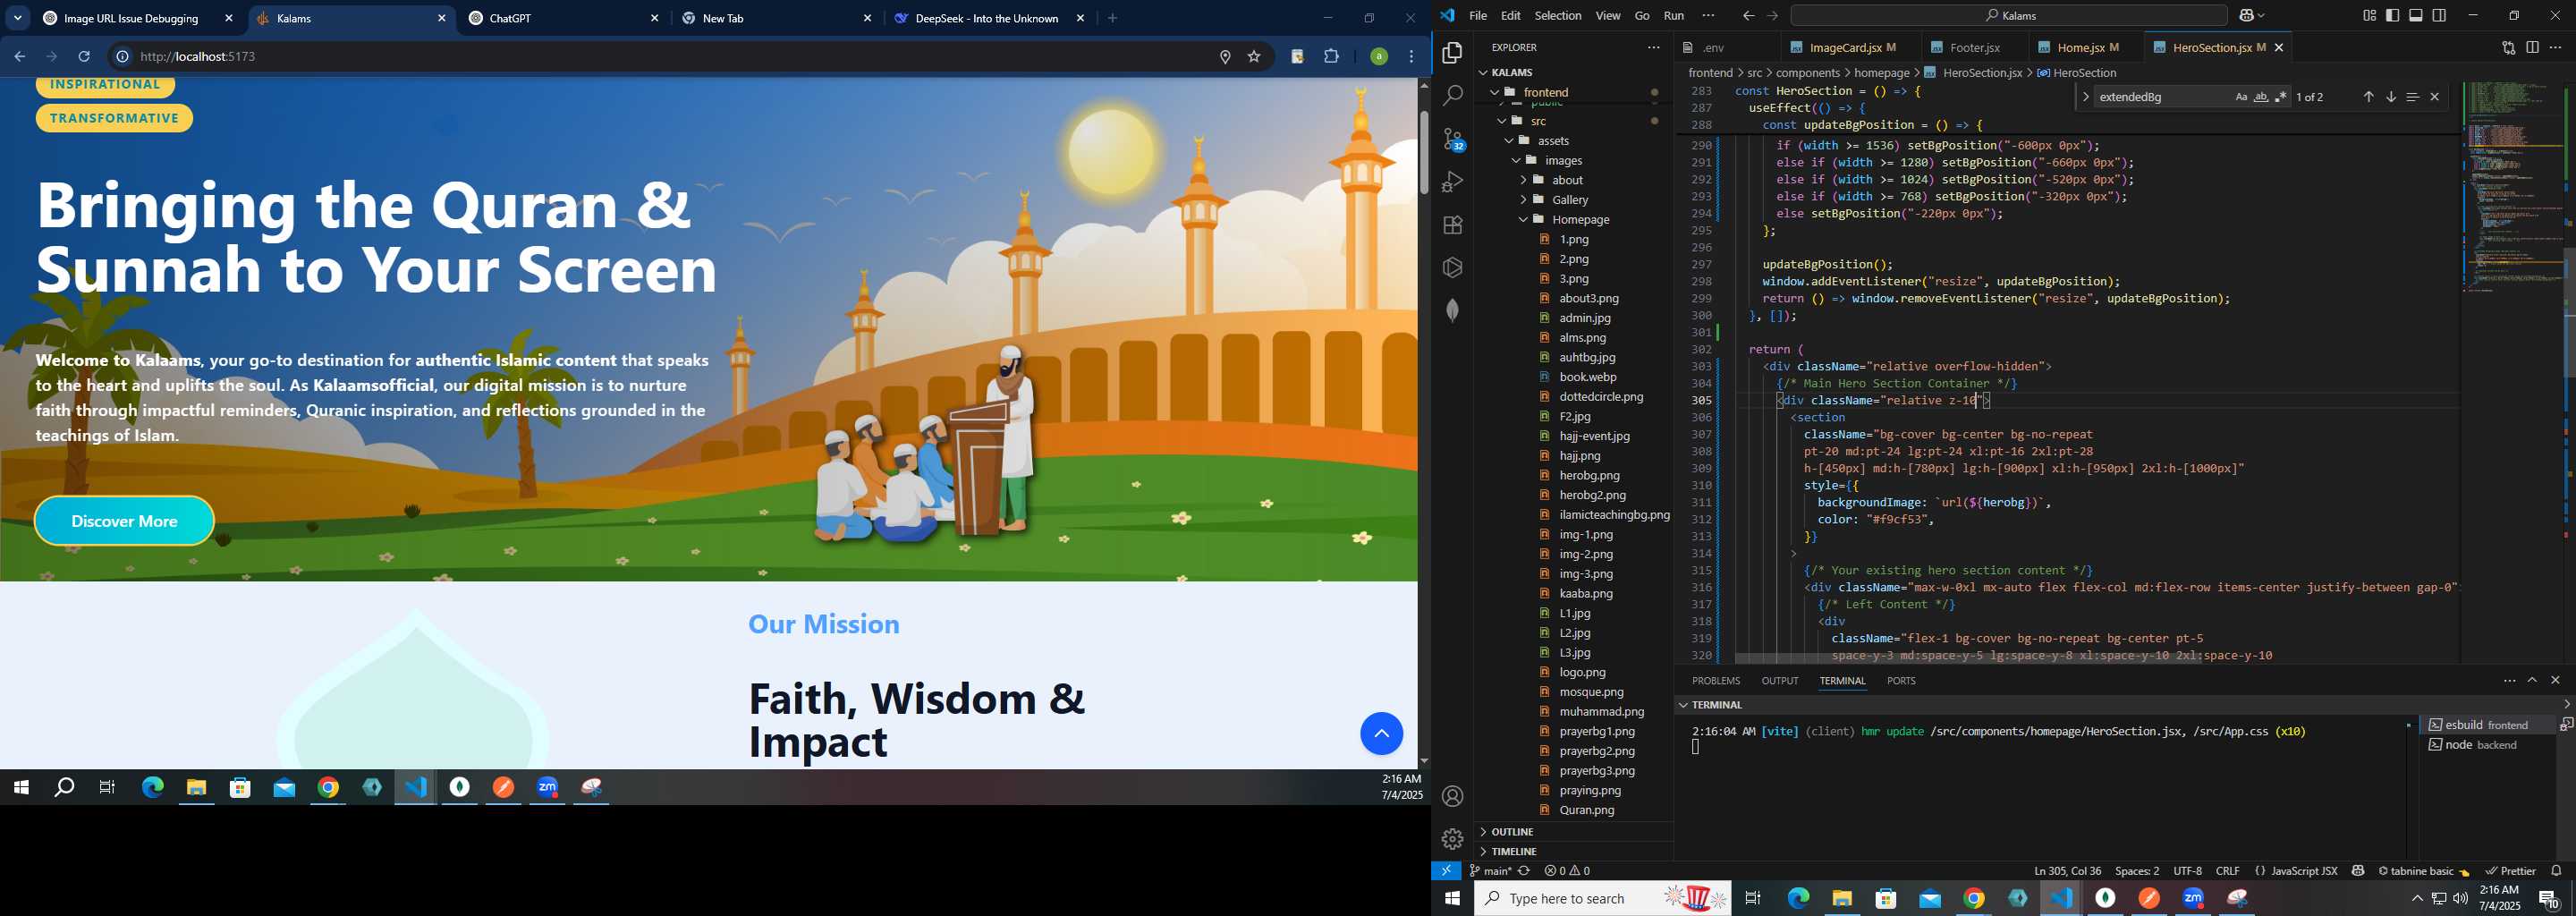Open Run and Debug view
Image resolution: width=2576 pixels, height=916 pixels.
[x=1452, y=182]
